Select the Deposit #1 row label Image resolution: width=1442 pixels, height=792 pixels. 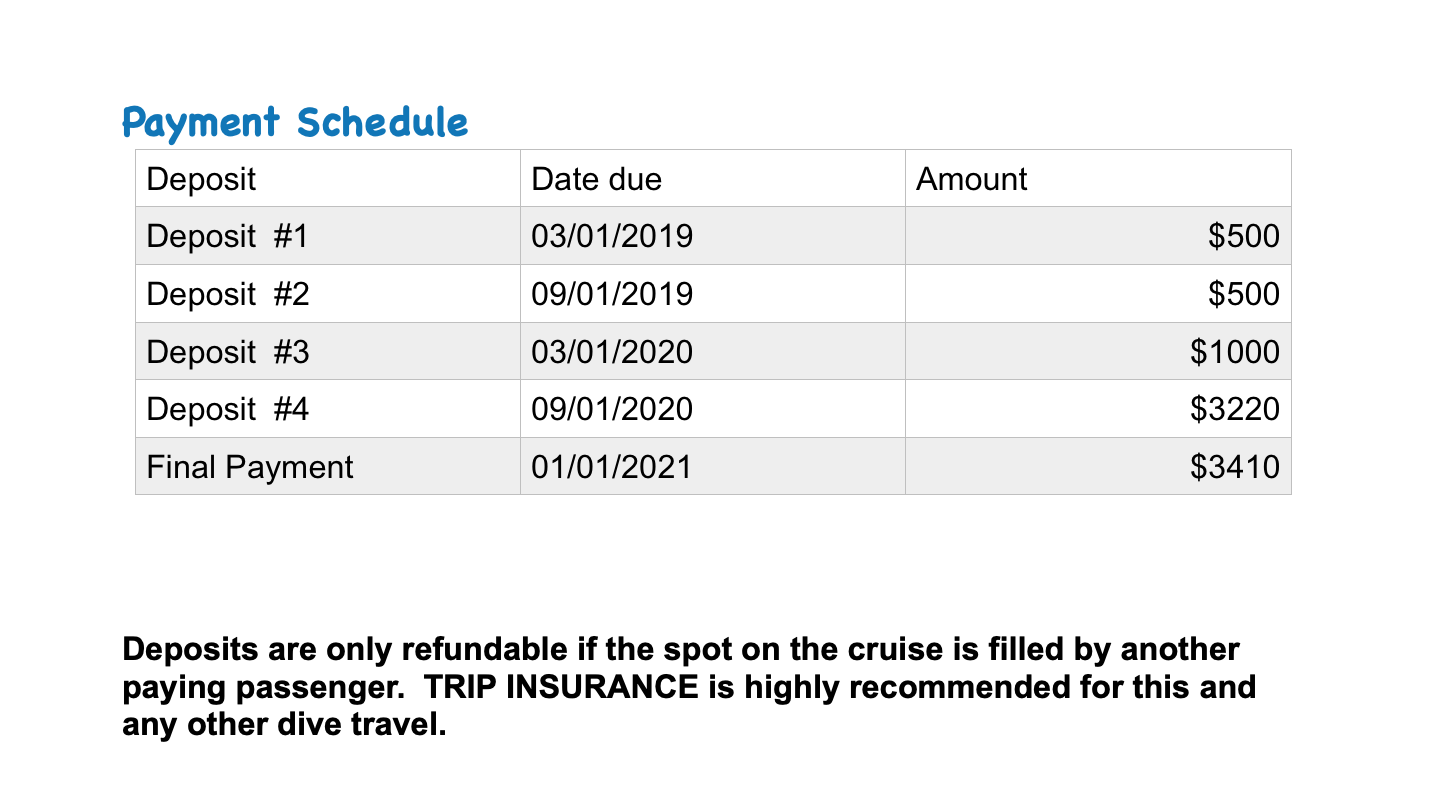click(328, 236)
